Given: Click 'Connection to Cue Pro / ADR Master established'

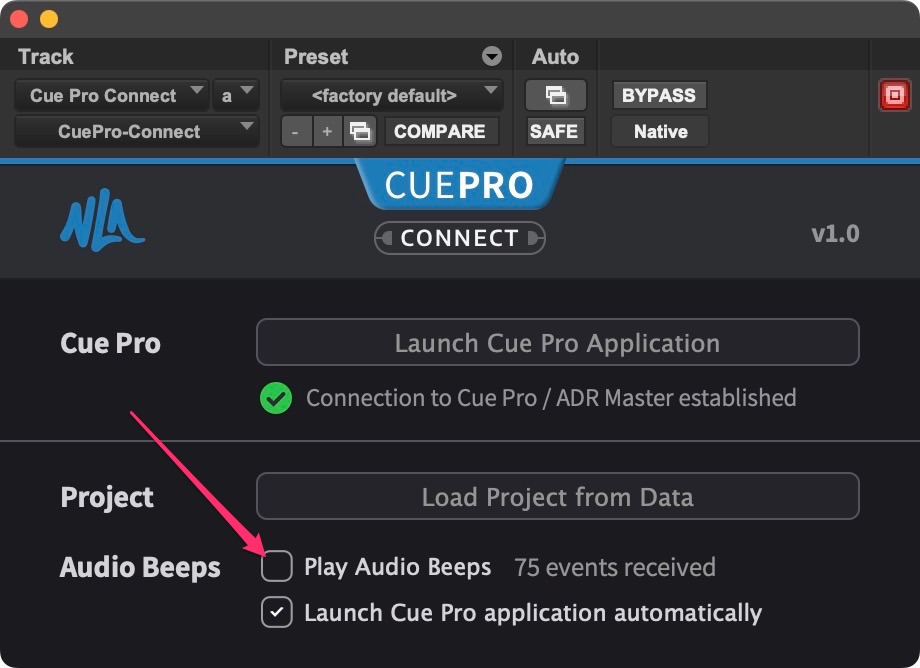Looking at the screenshot, I should tap(551, 398).
